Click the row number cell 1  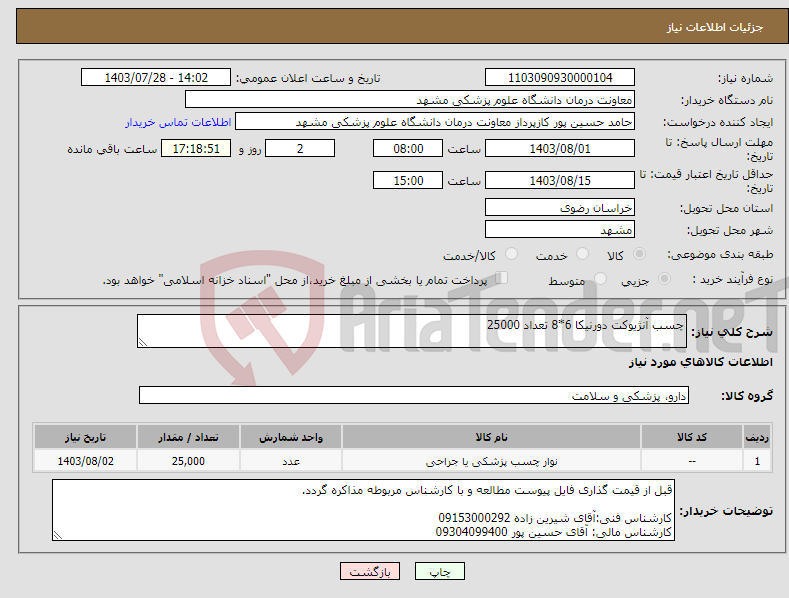click(757, 461)
